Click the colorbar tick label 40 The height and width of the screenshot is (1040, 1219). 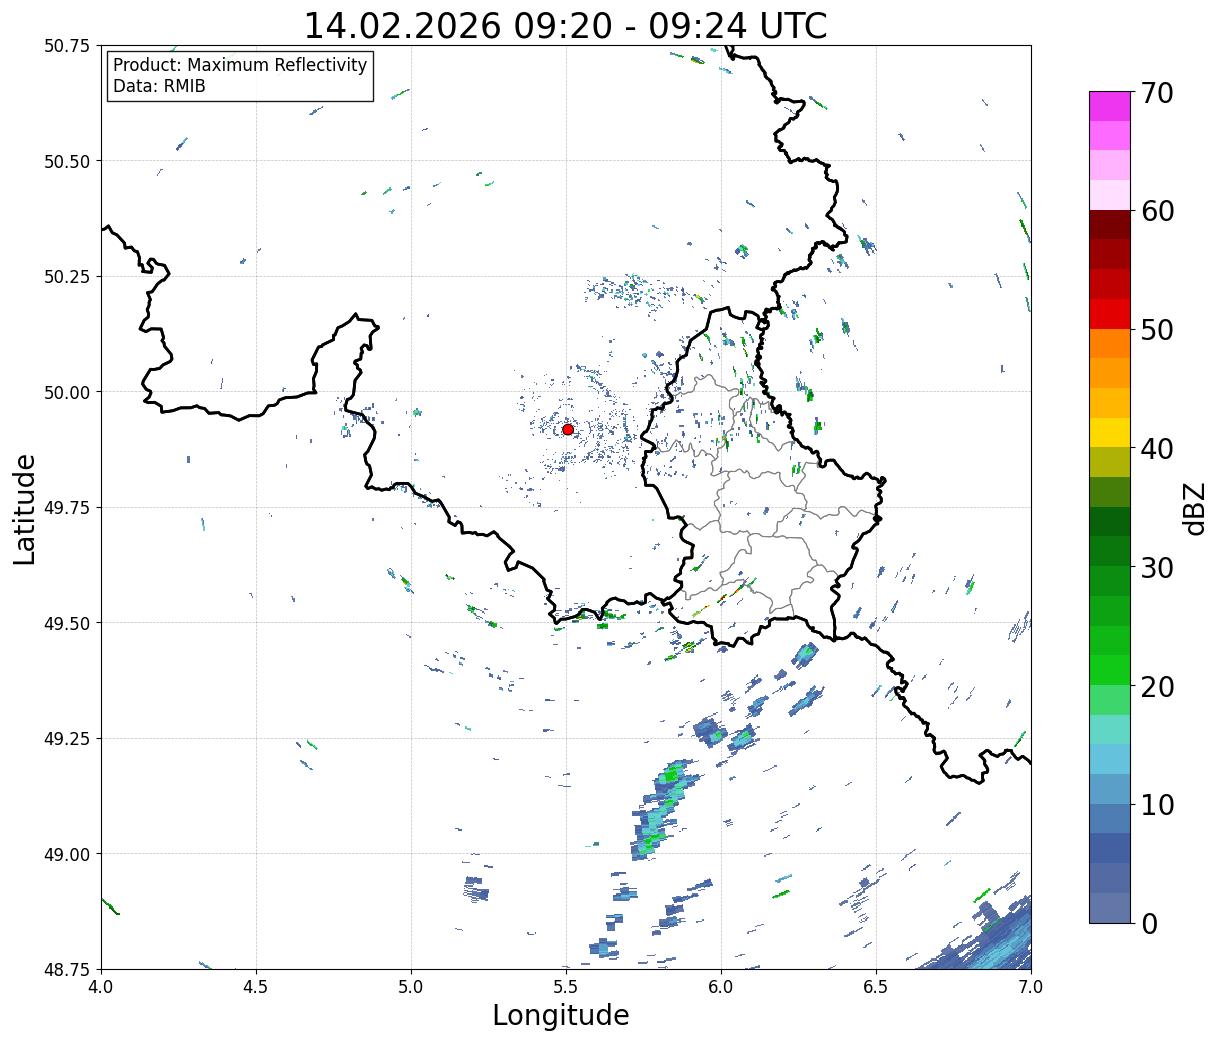point(1156,449)
